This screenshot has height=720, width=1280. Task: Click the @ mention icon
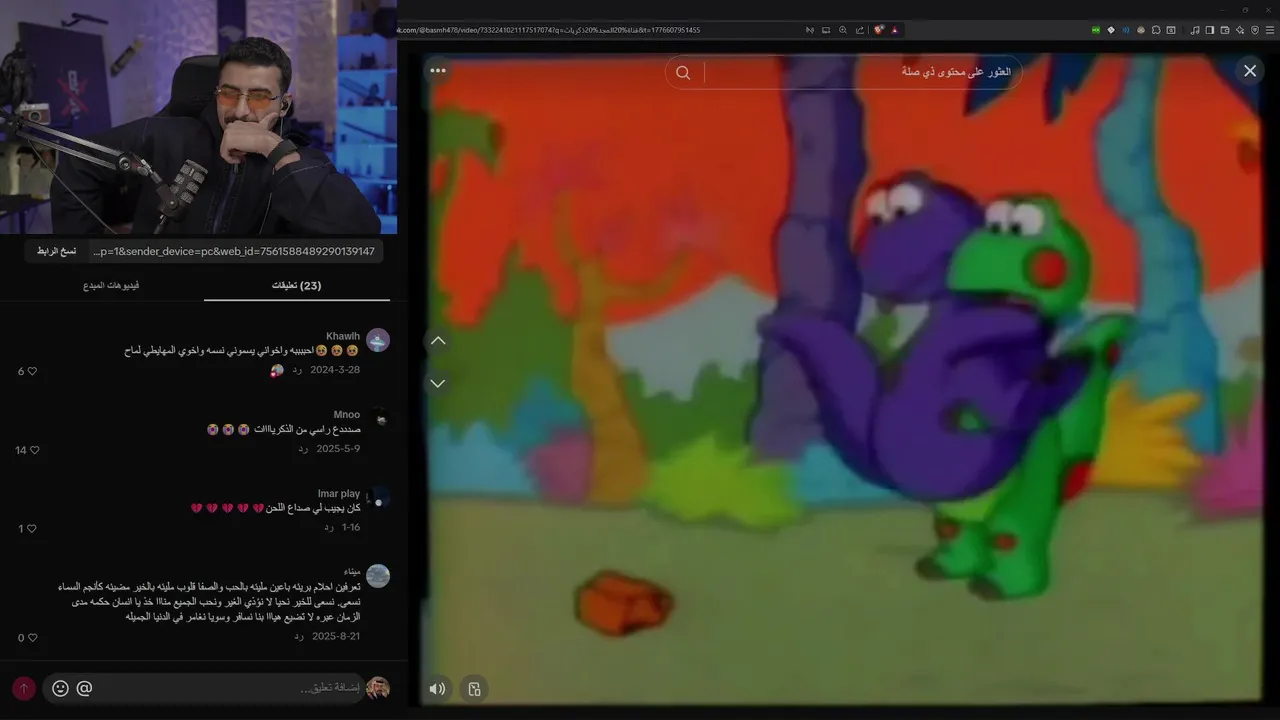pyautogui.click(x=84, y=688)
